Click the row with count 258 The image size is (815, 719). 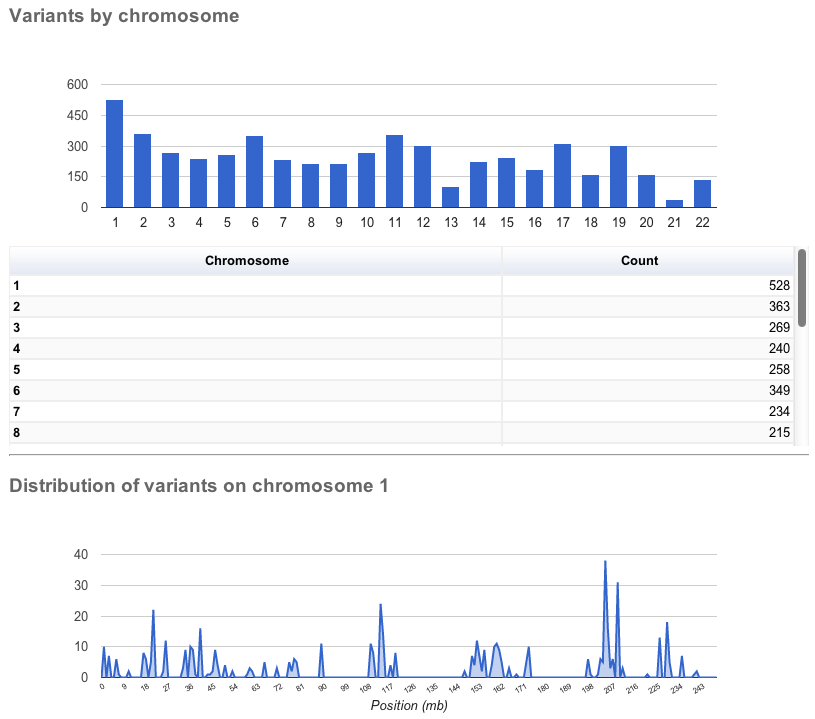pos(401,370)
